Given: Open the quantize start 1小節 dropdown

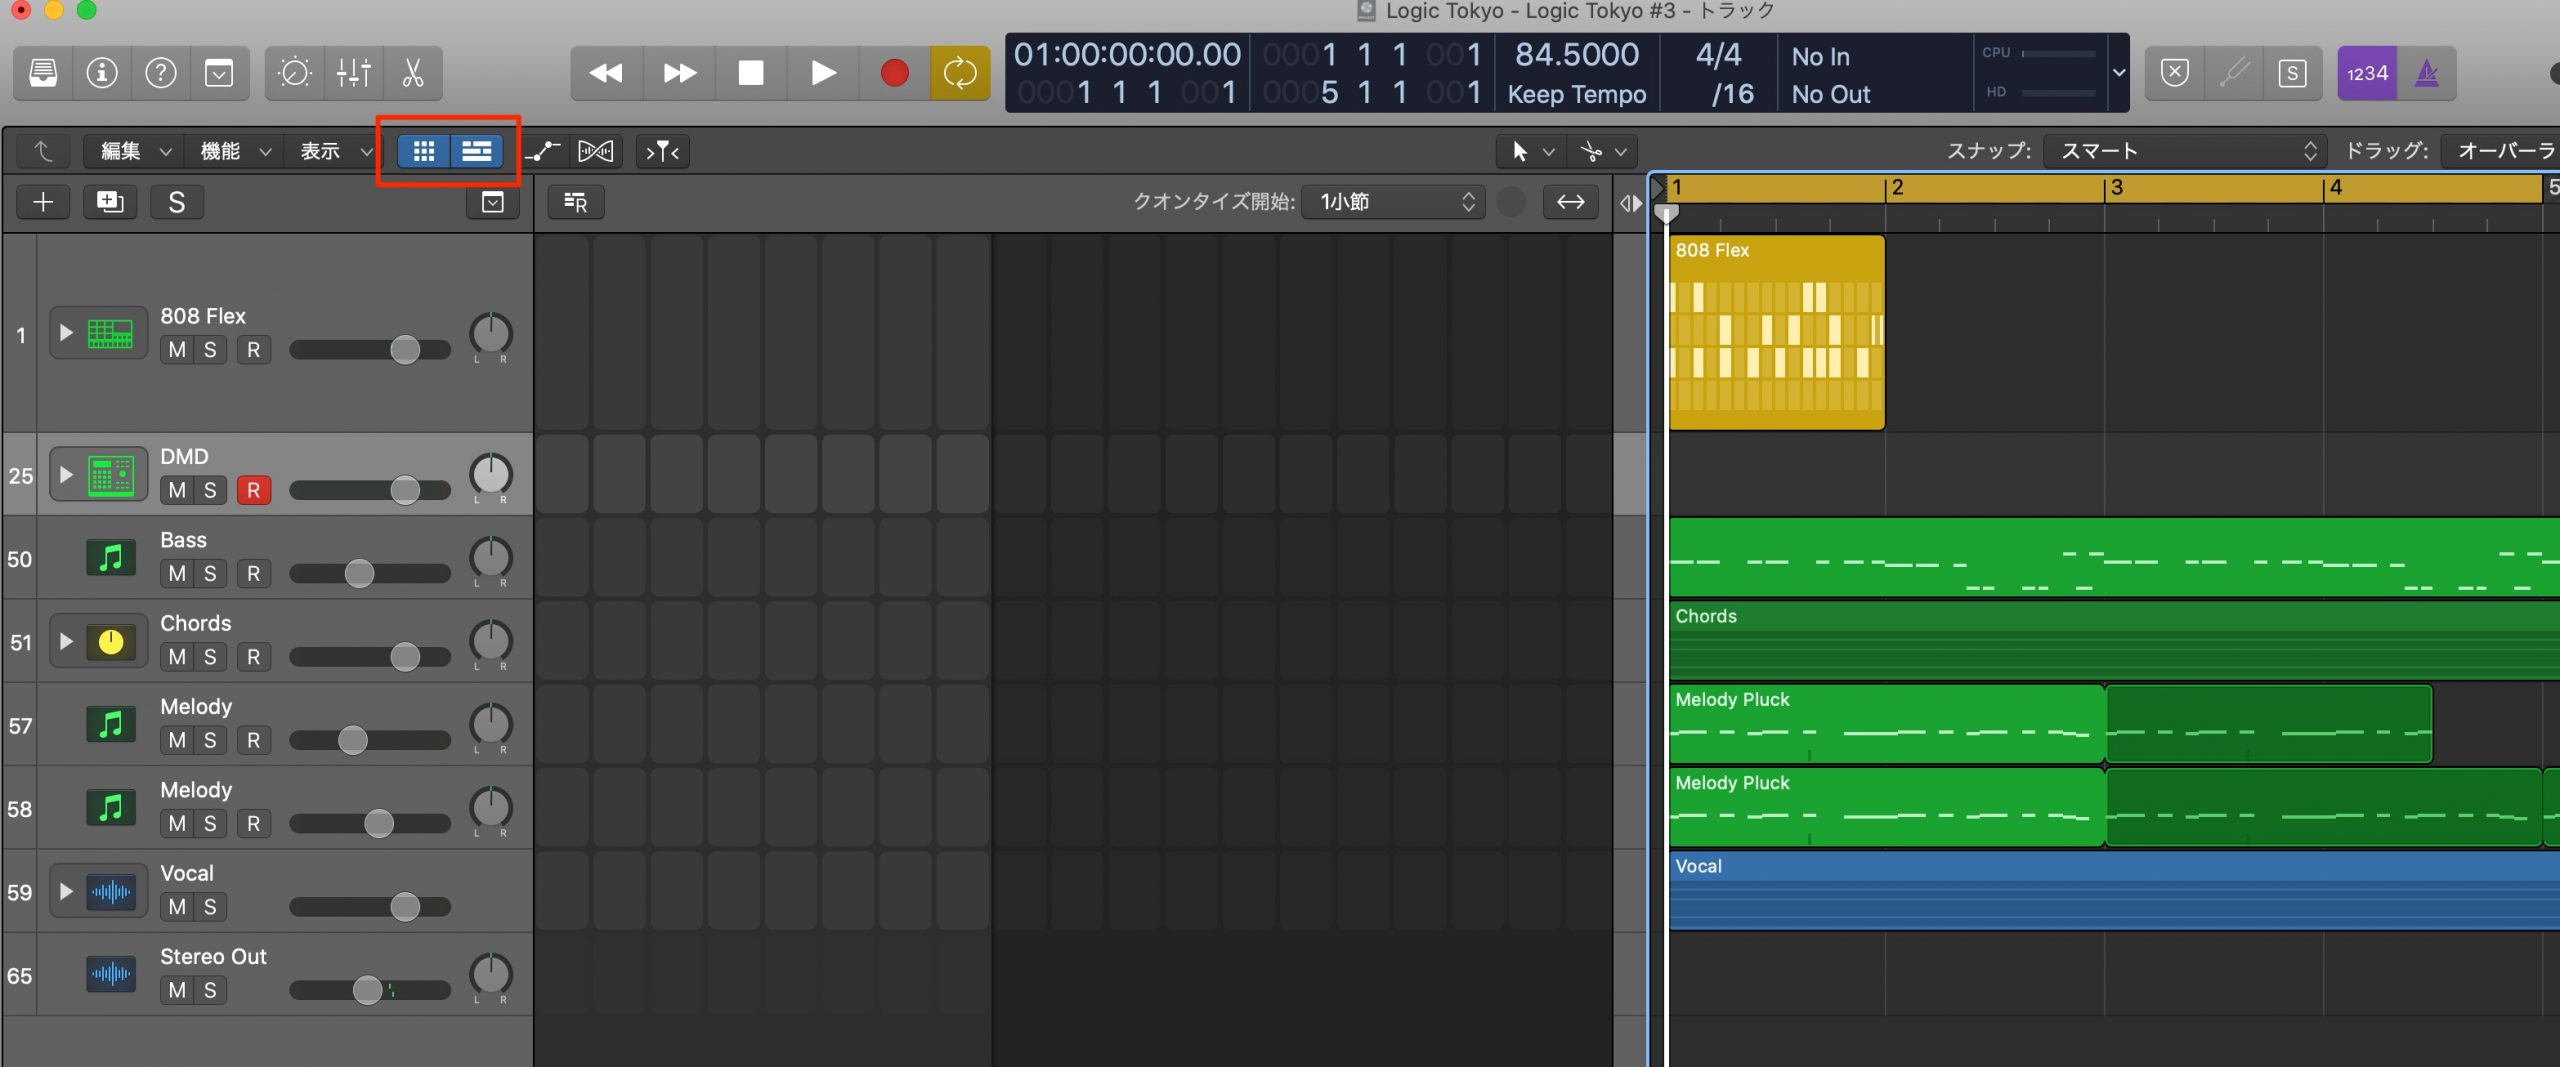Looking at the screenshot, I should tap(1394, 202).
